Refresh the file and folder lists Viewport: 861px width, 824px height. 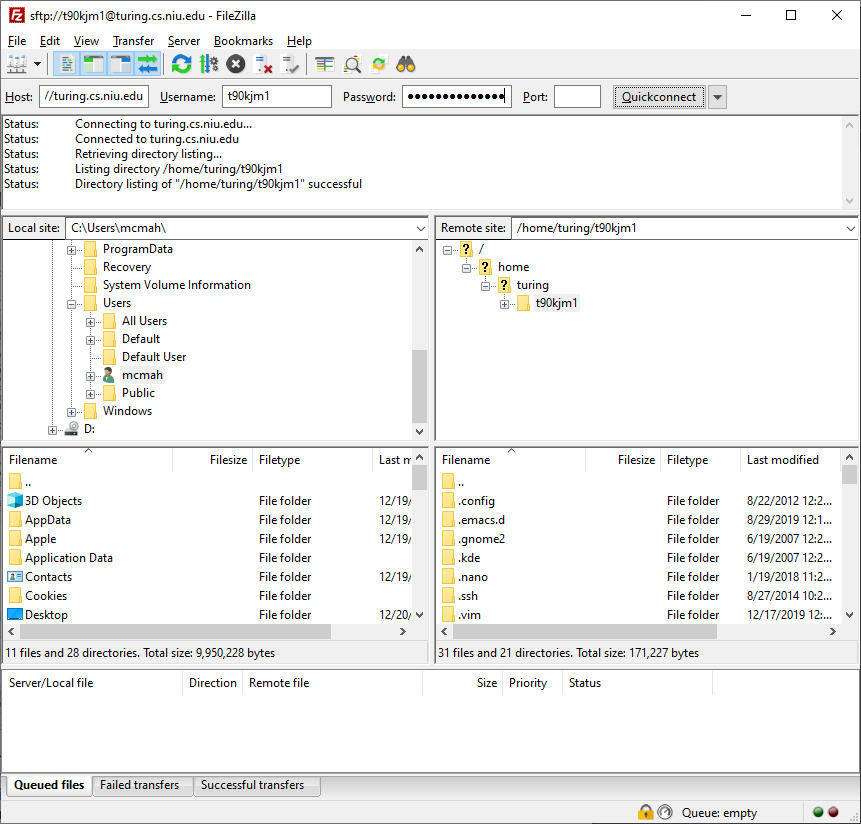coord(181,65)
